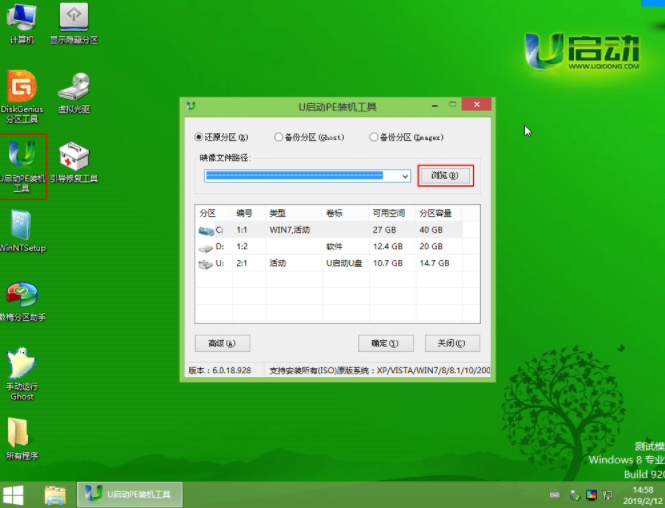Launch the WinNTSetup desktop icon
Image resolution: width=665 pixels, height=508 pixels.
[x=21, y=226]
